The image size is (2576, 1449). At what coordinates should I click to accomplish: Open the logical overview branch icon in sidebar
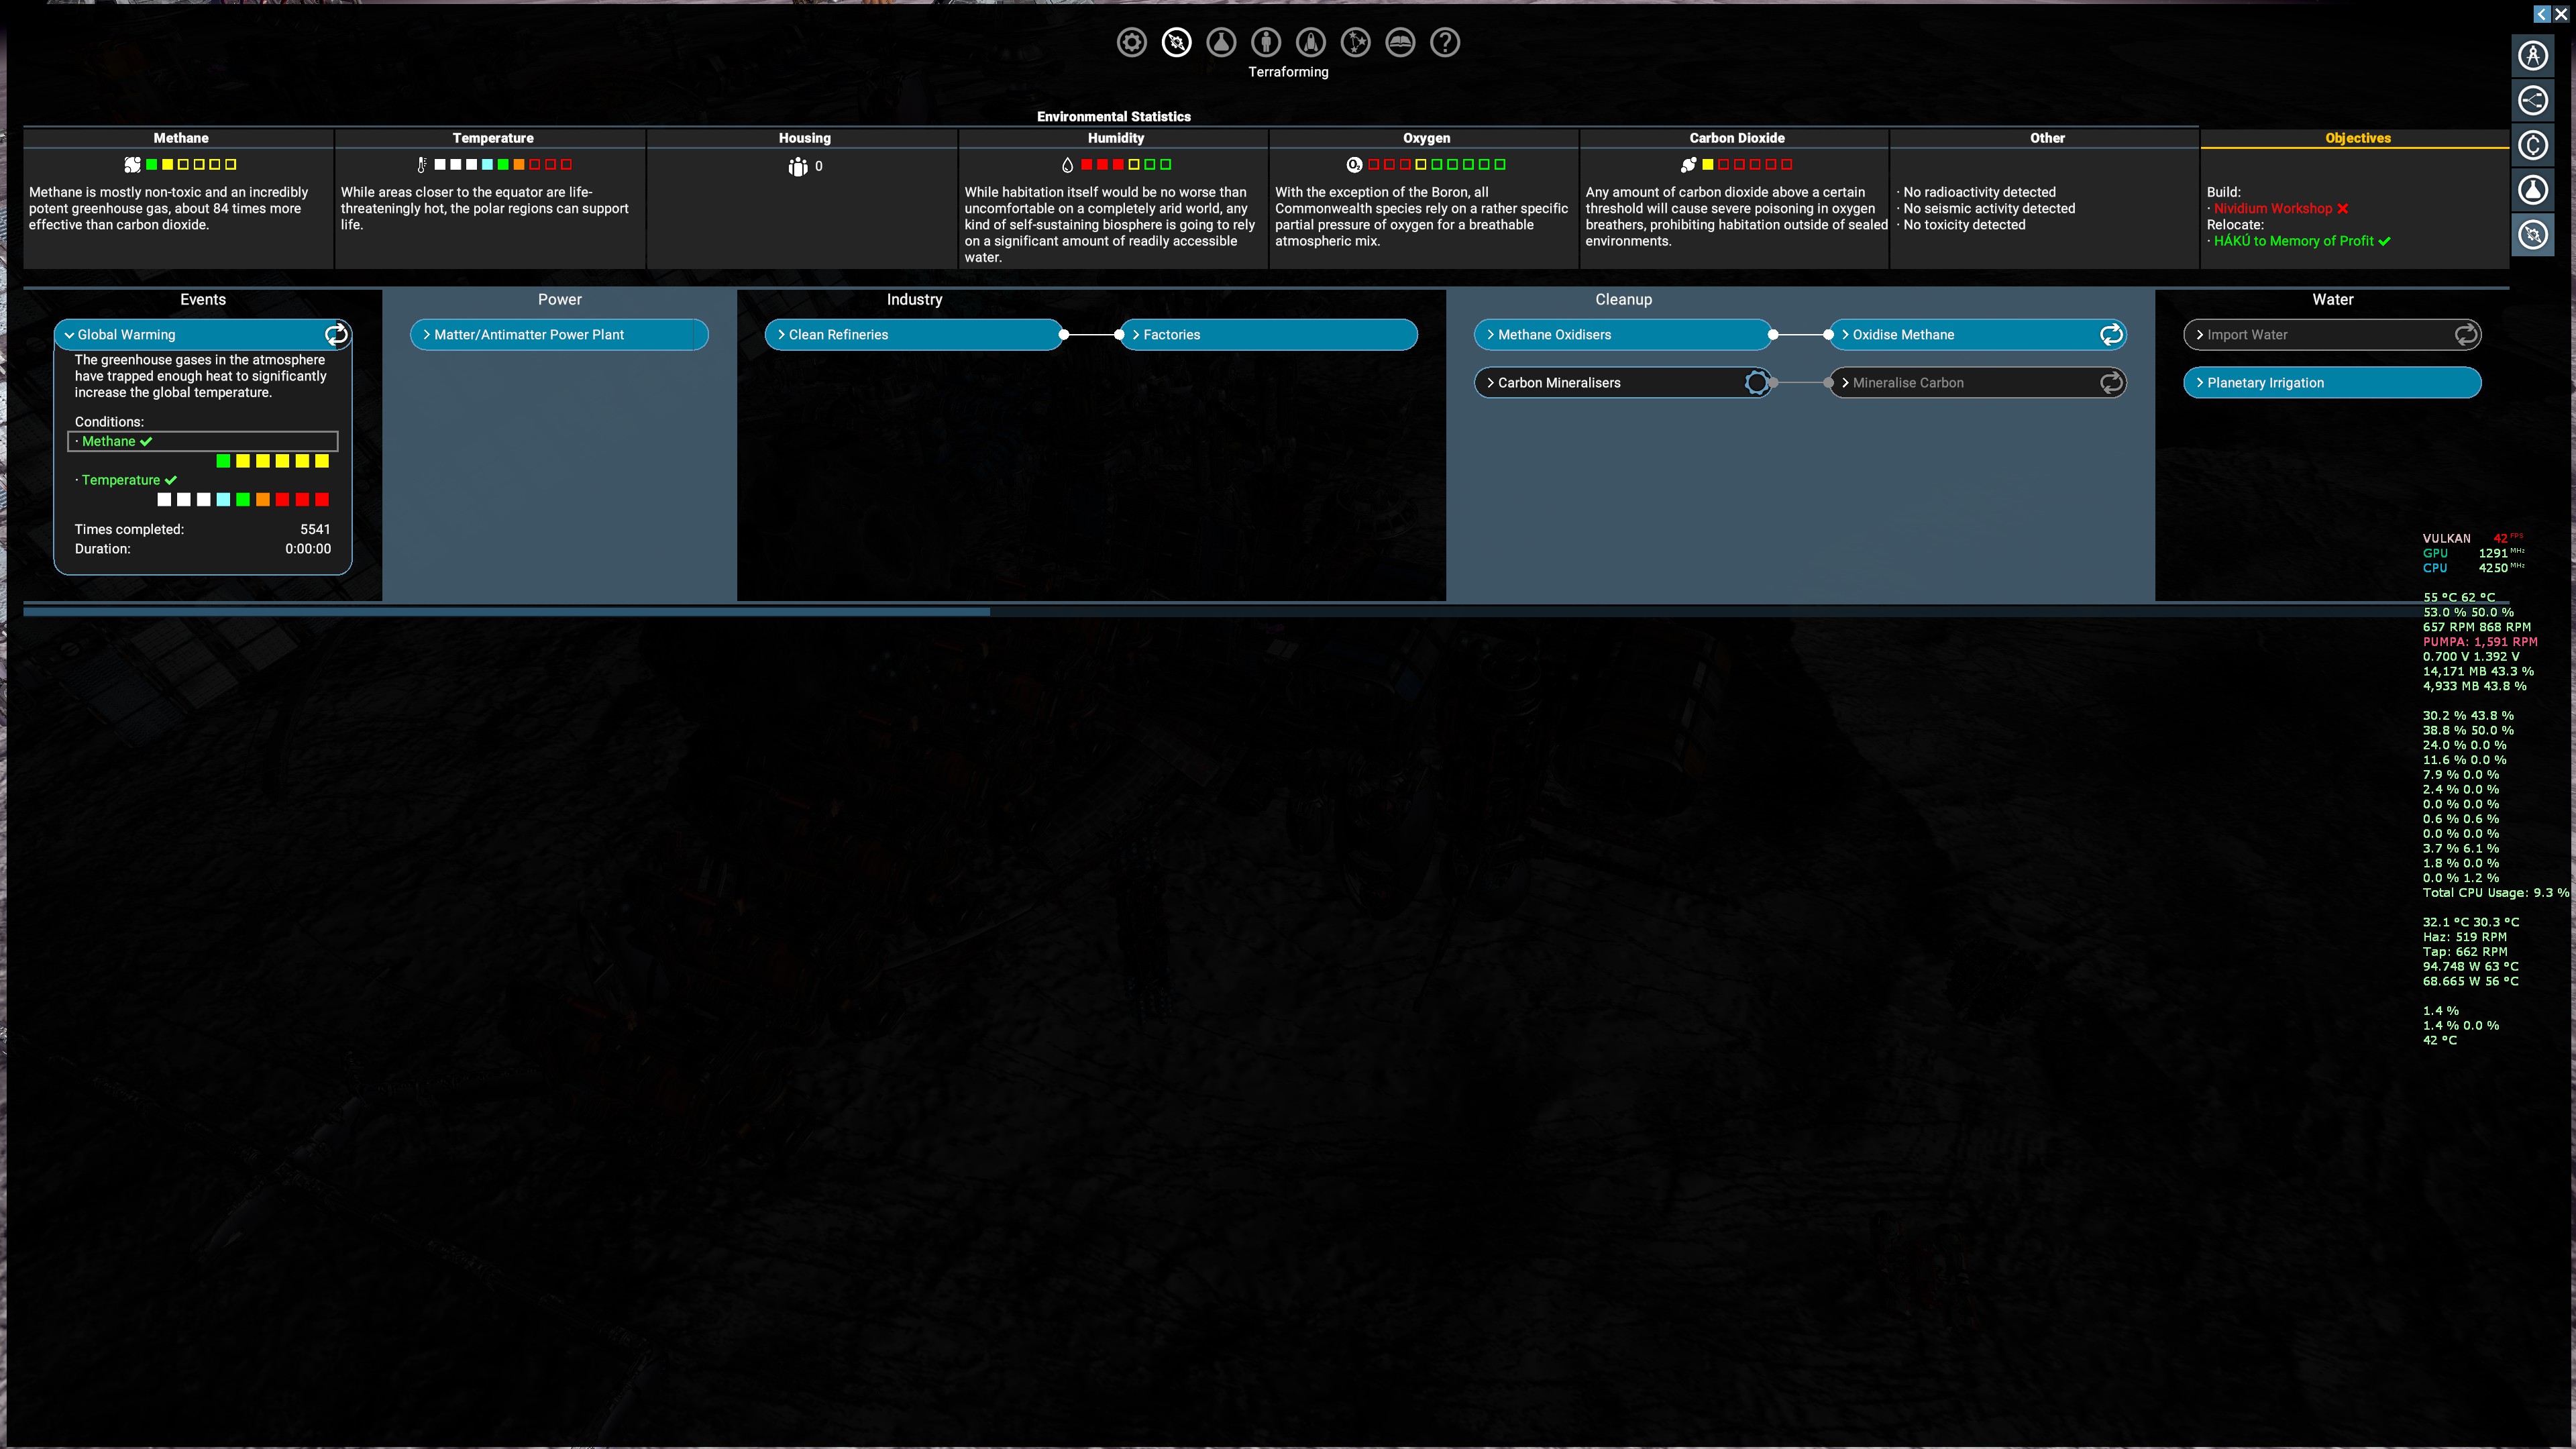(2532, 101)
